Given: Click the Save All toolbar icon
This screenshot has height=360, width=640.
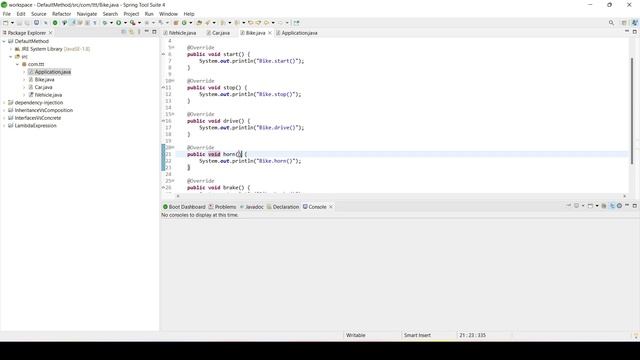Looking at the screenshot, I should (x=27, y=23).
